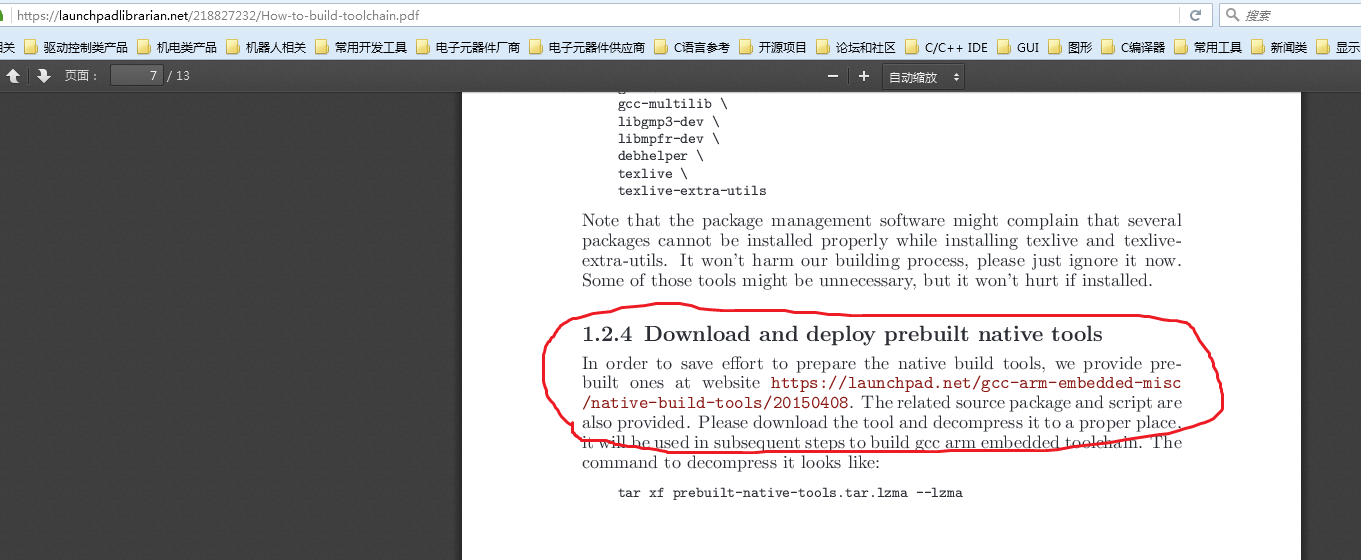Click the zoom out minus button
1361x560 pixels.
[x=832, y=77]
